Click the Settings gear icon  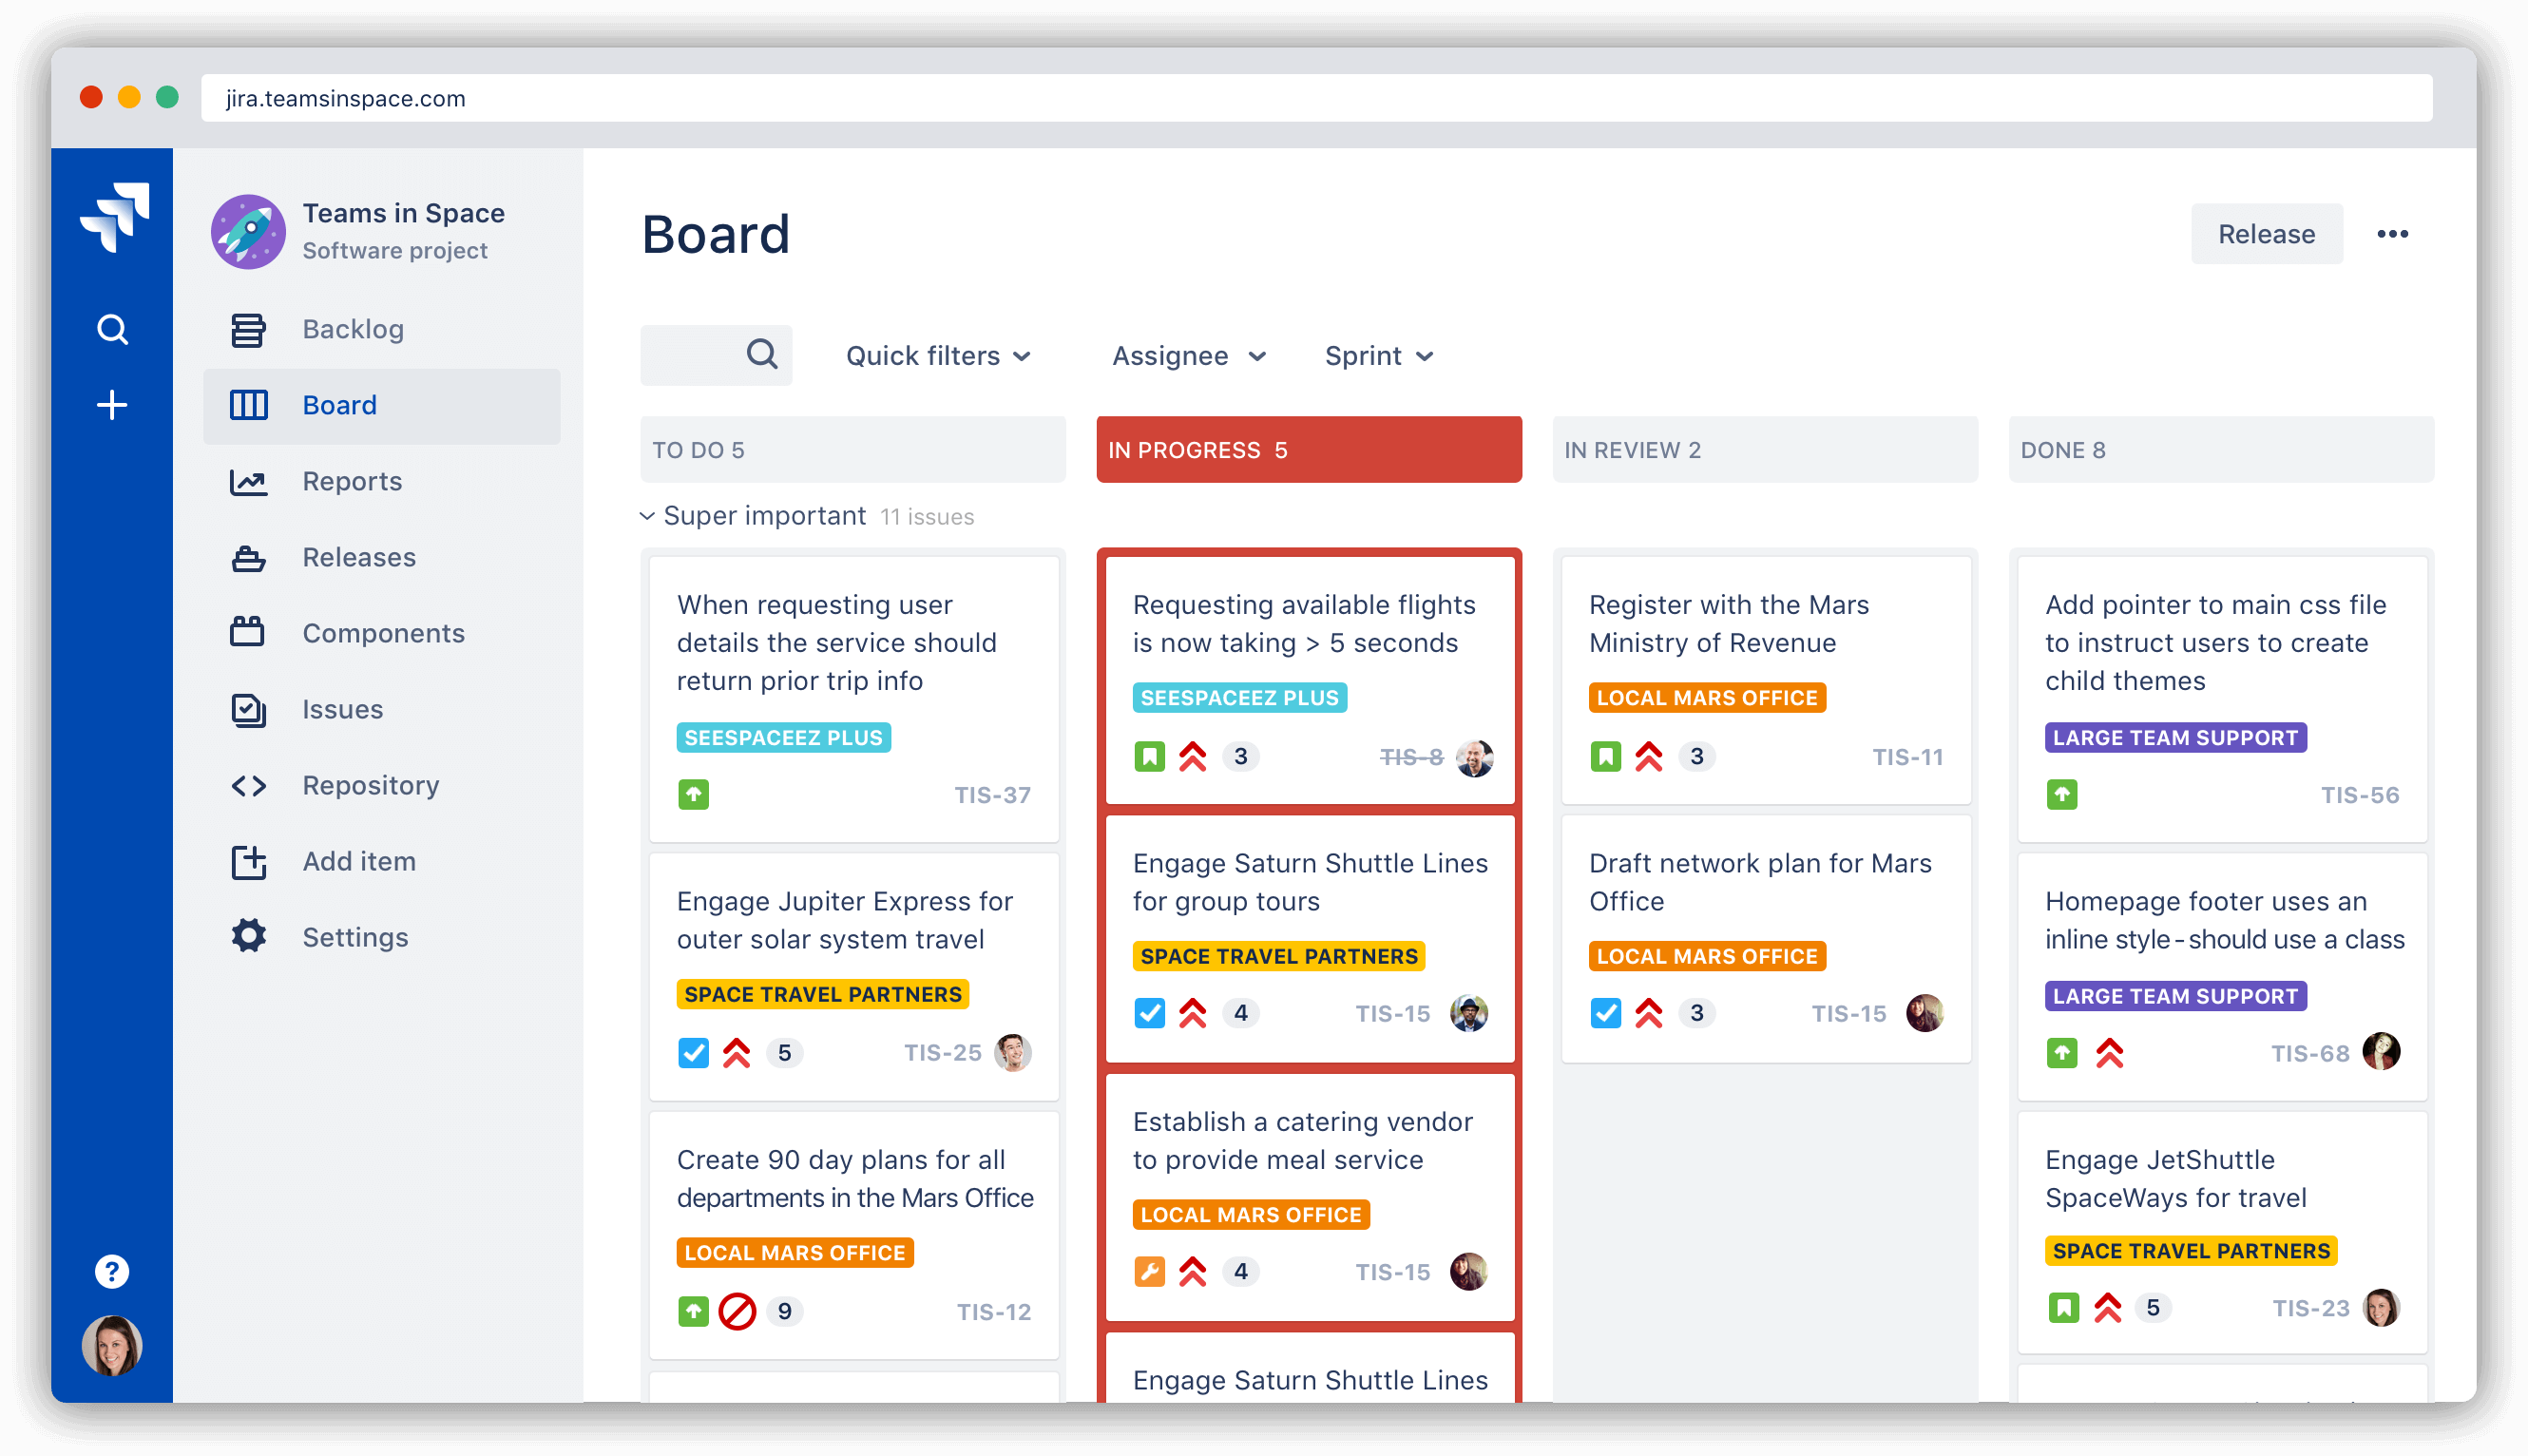[246, 935]
